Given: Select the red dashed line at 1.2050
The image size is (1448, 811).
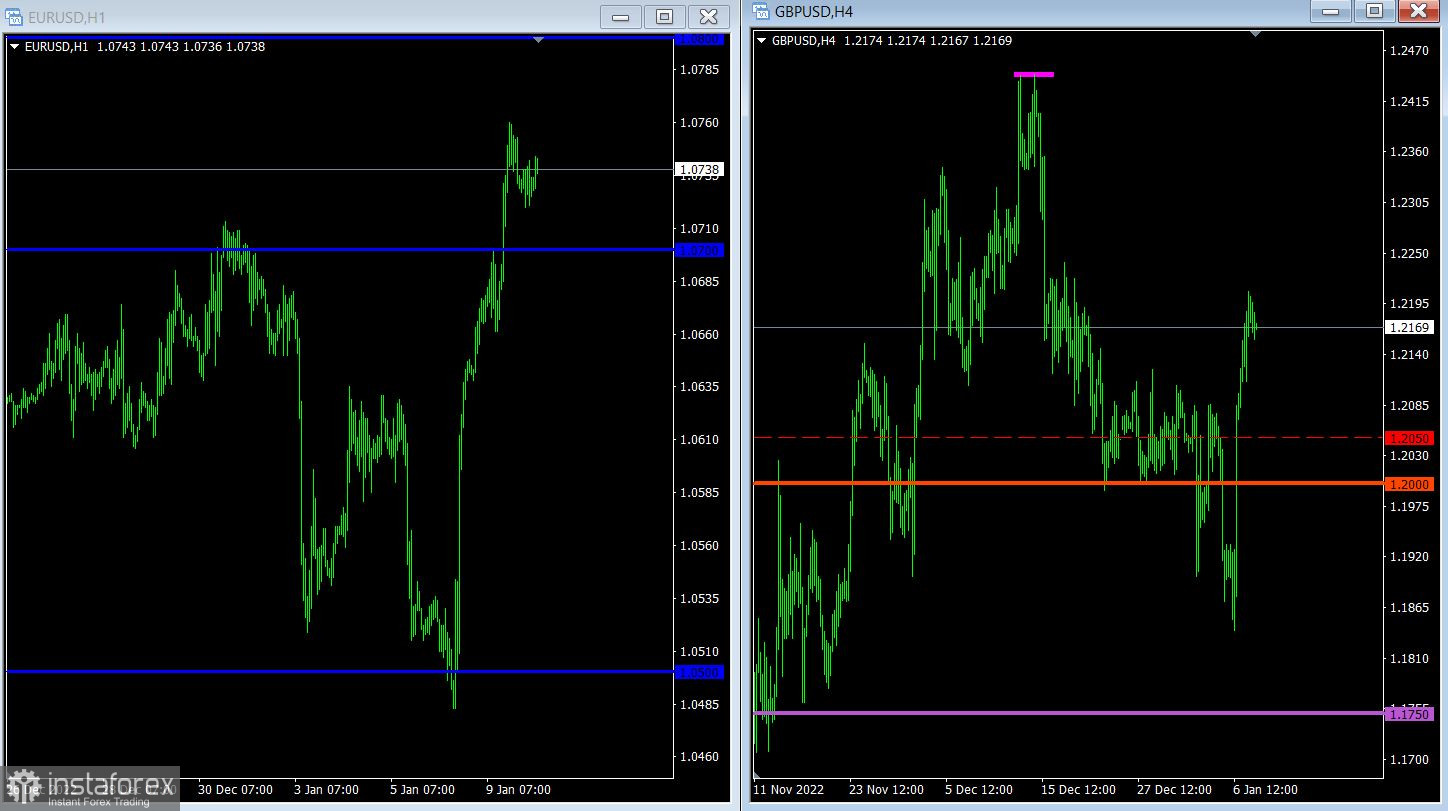Looking at the screenshot, I should click(1069, 437).
